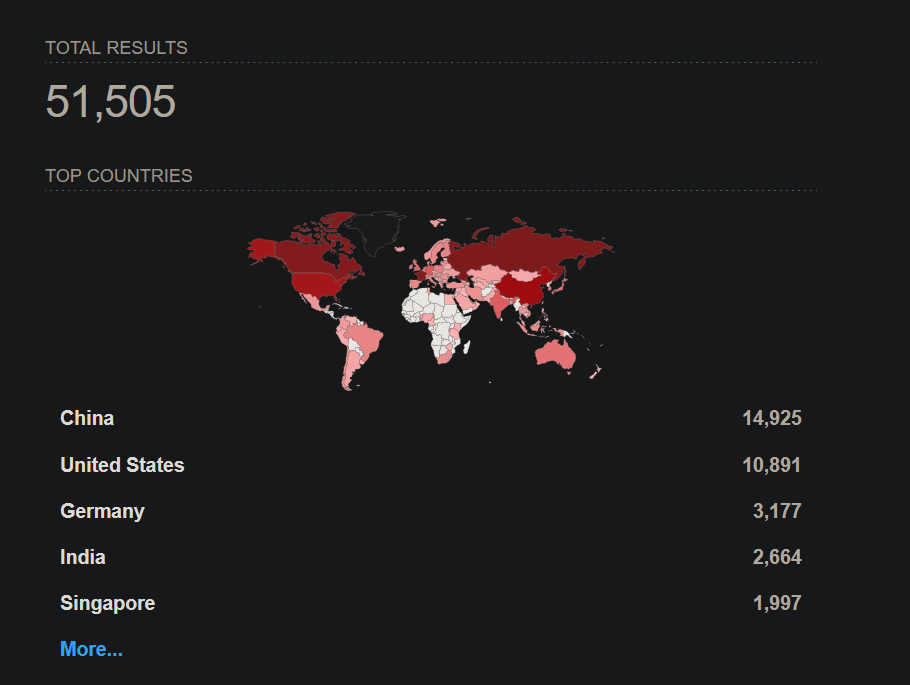Select Australia on the world map
Screen dimensions: 910x685
[x=556, y=354]
